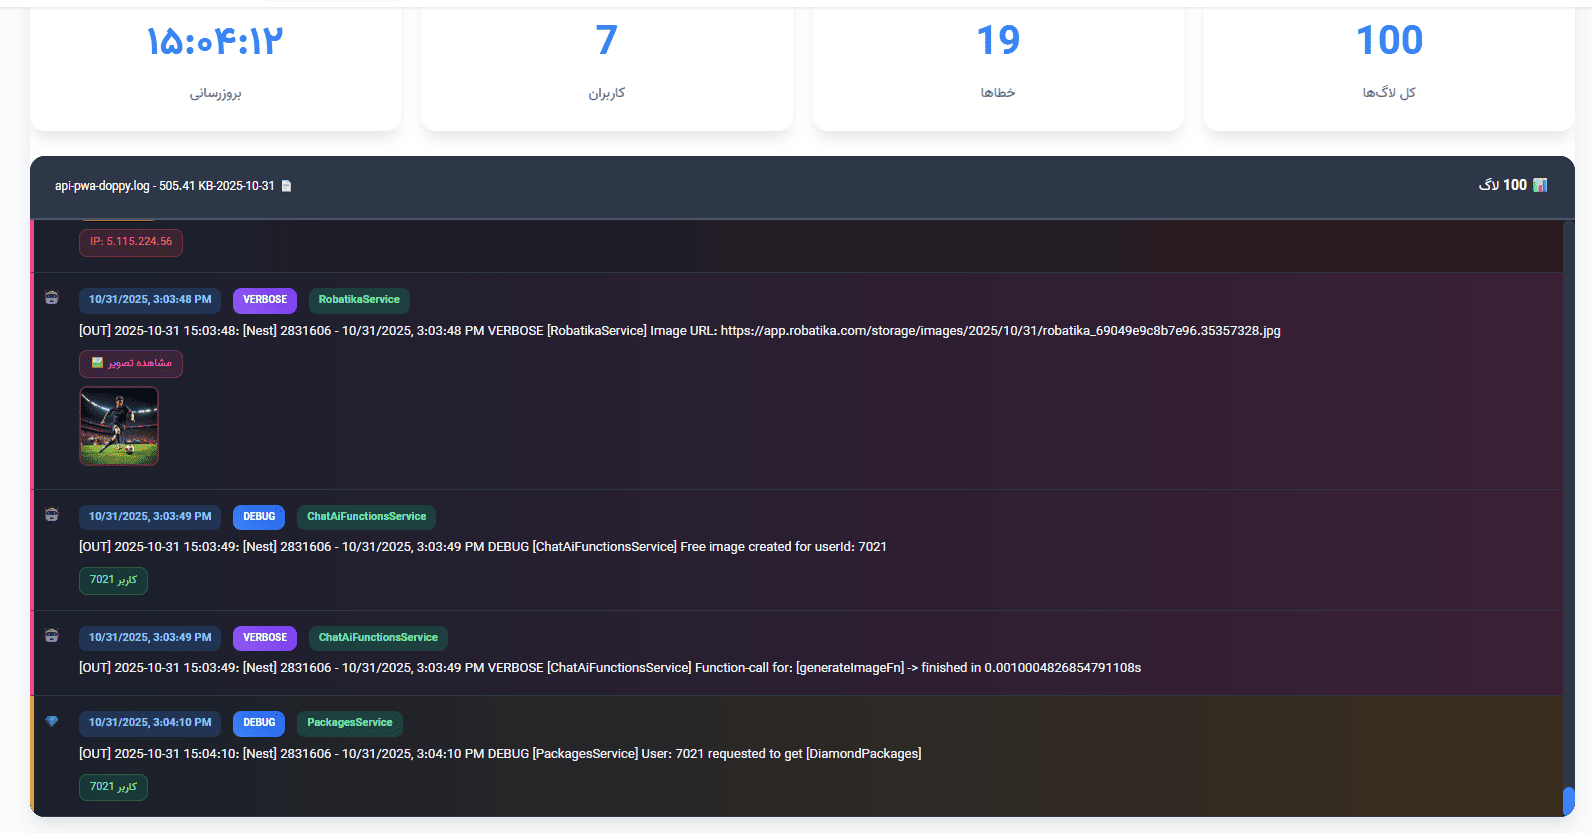Open the soccer player image thumbnail
Screen dimensions: 1592x833
click(119, 426)
